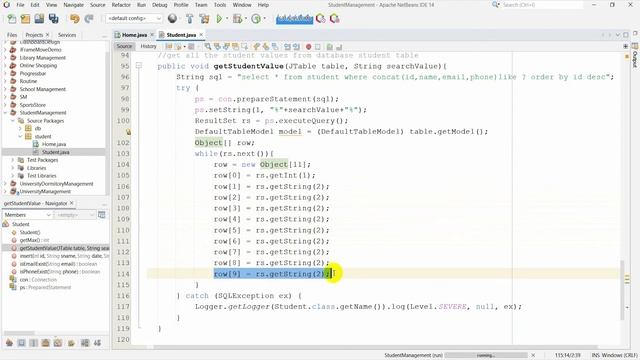This screenshot has height=360, width=640.
Task: Toggle Sort by Name in Navigator
Action: point(85,343)
